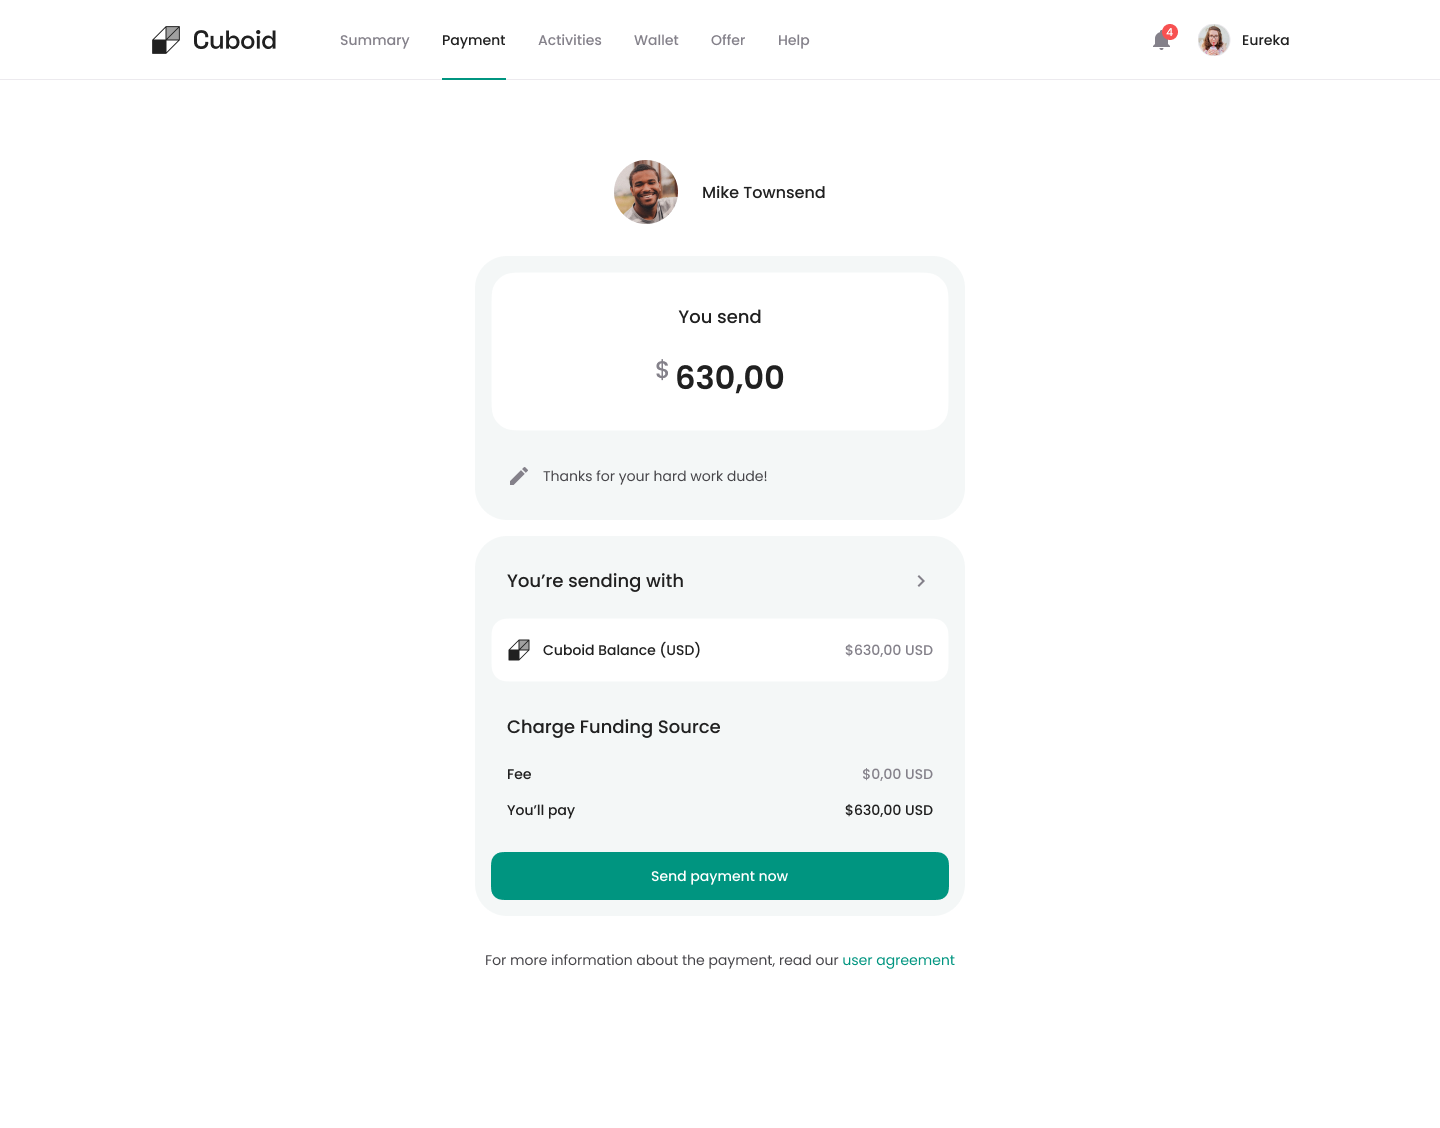1440x1128 pixels.
Task: Open Eureka's profile avatar picture
Action: click(x=1213, y=39)
